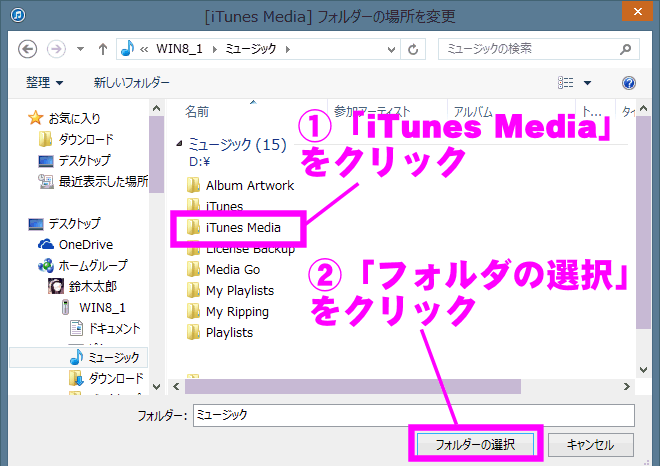The width and height of the screenshot is (660, 466).
Task: Open the view options dropdown
Action: (x=588, y=83)
